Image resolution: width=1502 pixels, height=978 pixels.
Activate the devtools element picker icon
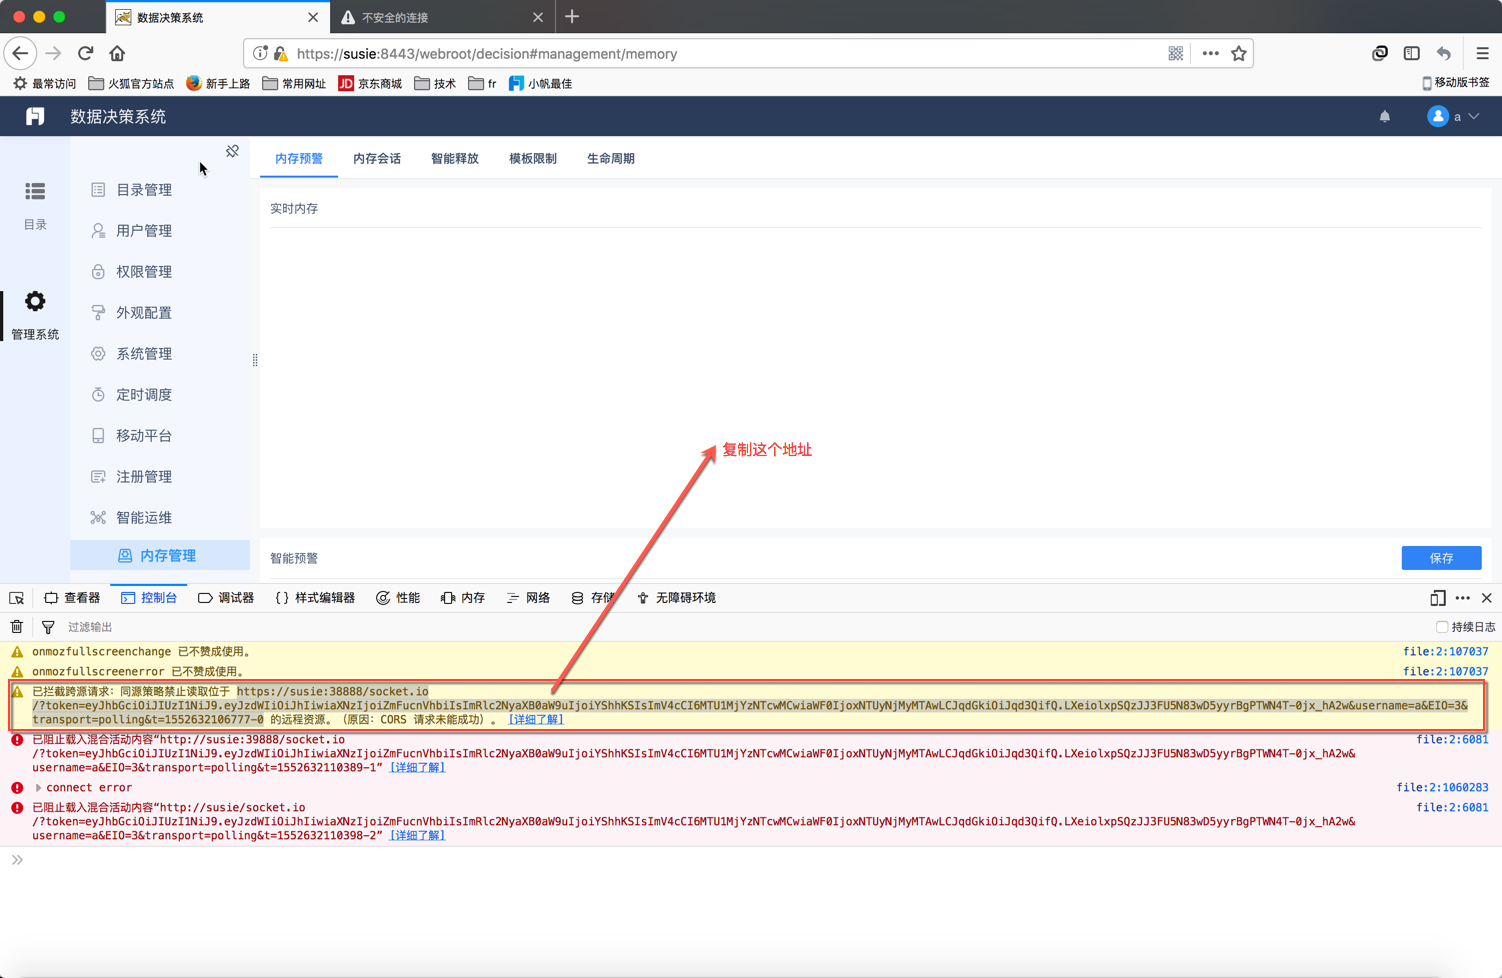17,598
